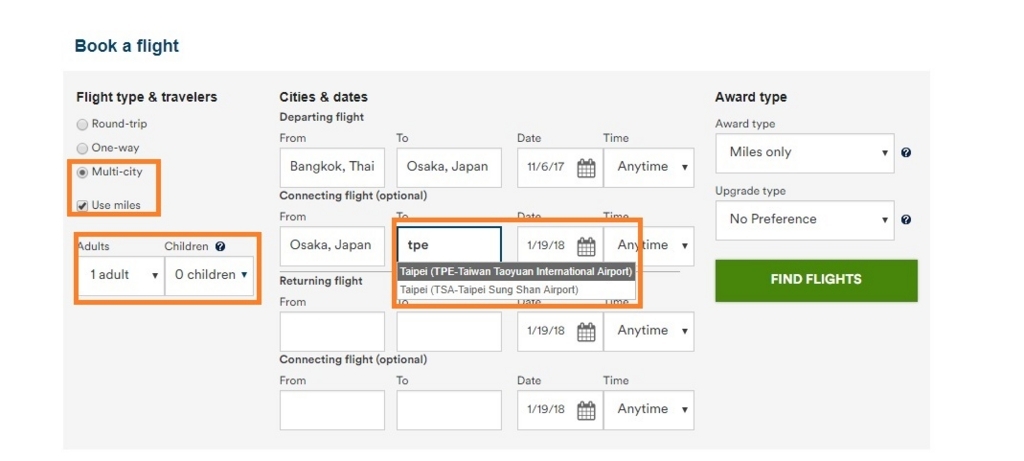Click the 'Book a flight' heading
Screen dimensions: 1024x461
(x=127, y=46)
